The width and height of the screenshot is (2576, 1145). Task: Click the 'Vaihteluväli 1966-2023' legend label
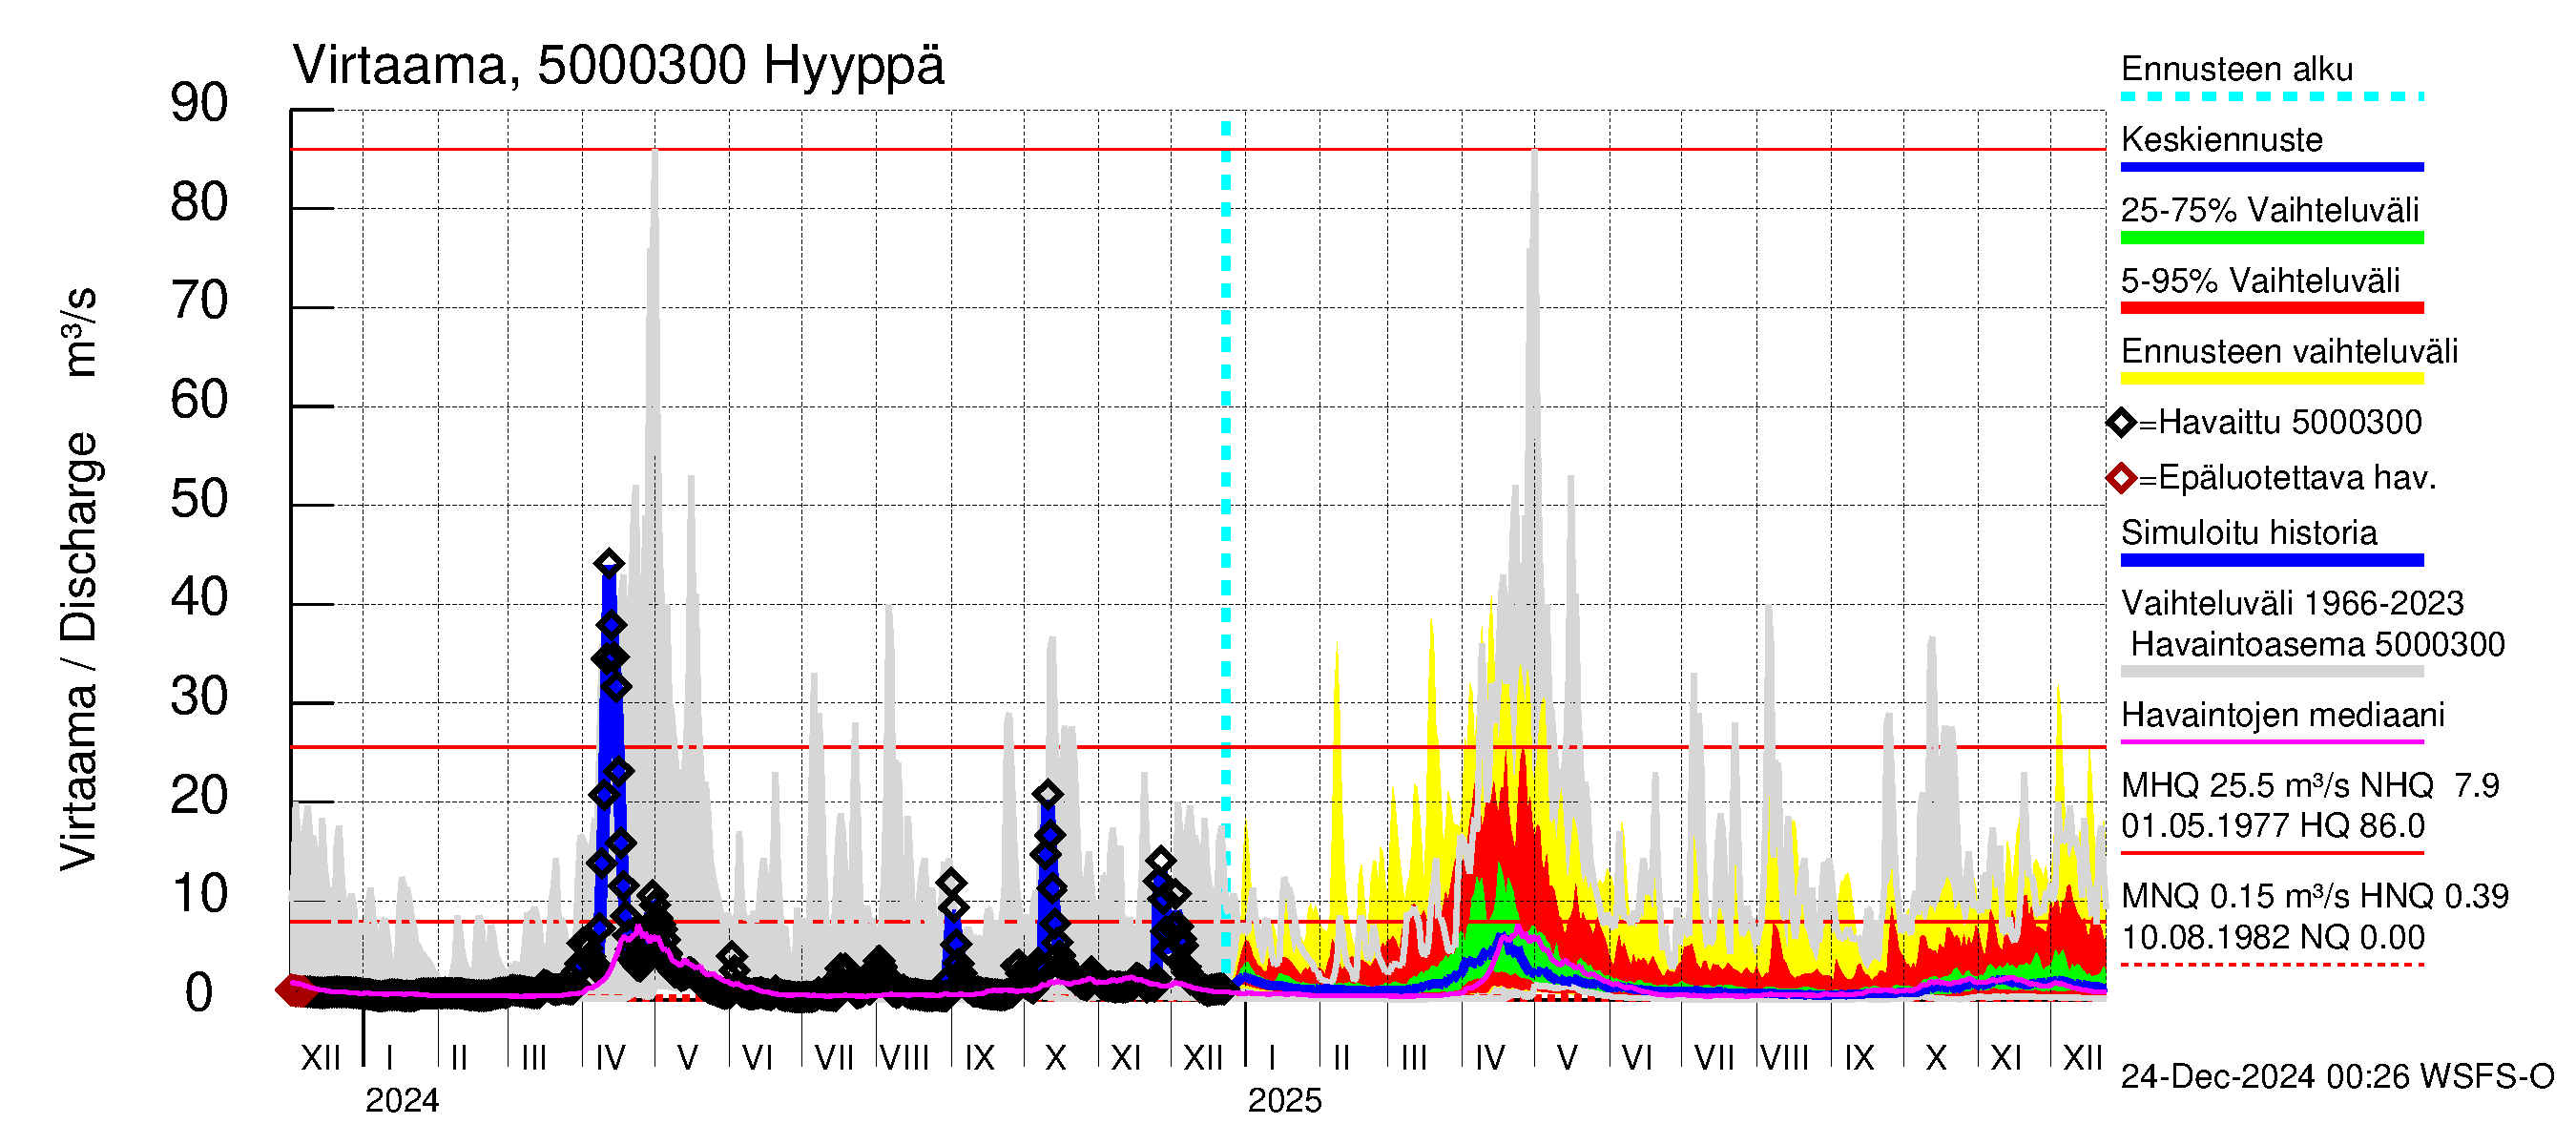pos(2292,603)
